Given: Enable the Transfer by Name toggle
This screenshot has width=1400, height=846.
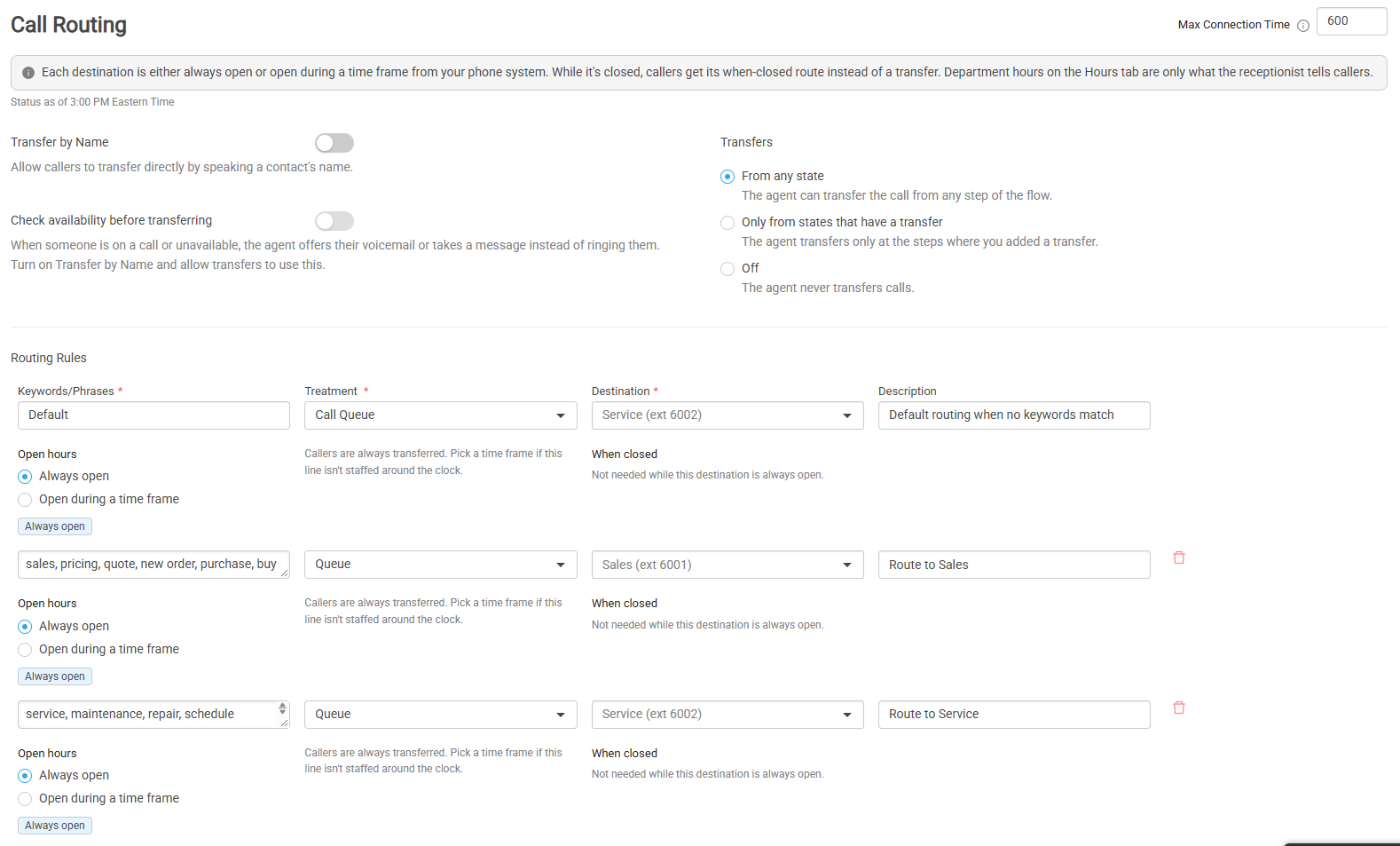Looking at the screenshot, I should 334,143.
